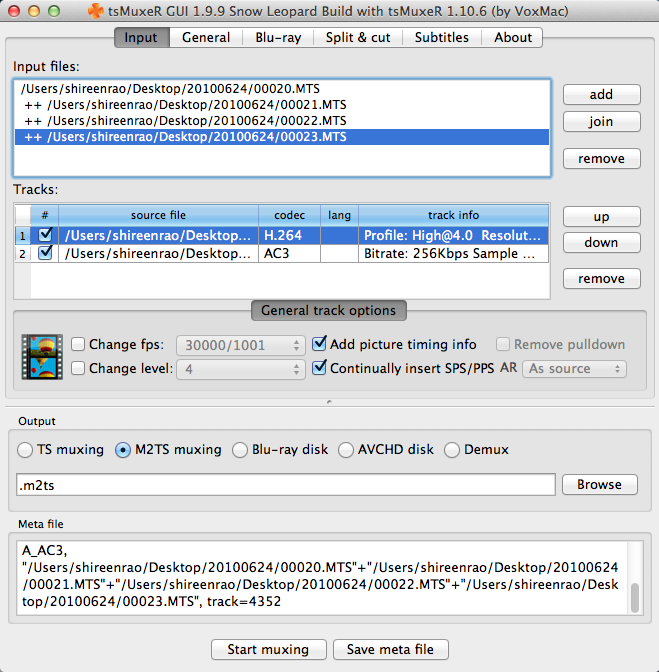The height and width of the screenshot is (672, 659).
Task: Uncheck Add picture timing info
Action: [319, 344]
